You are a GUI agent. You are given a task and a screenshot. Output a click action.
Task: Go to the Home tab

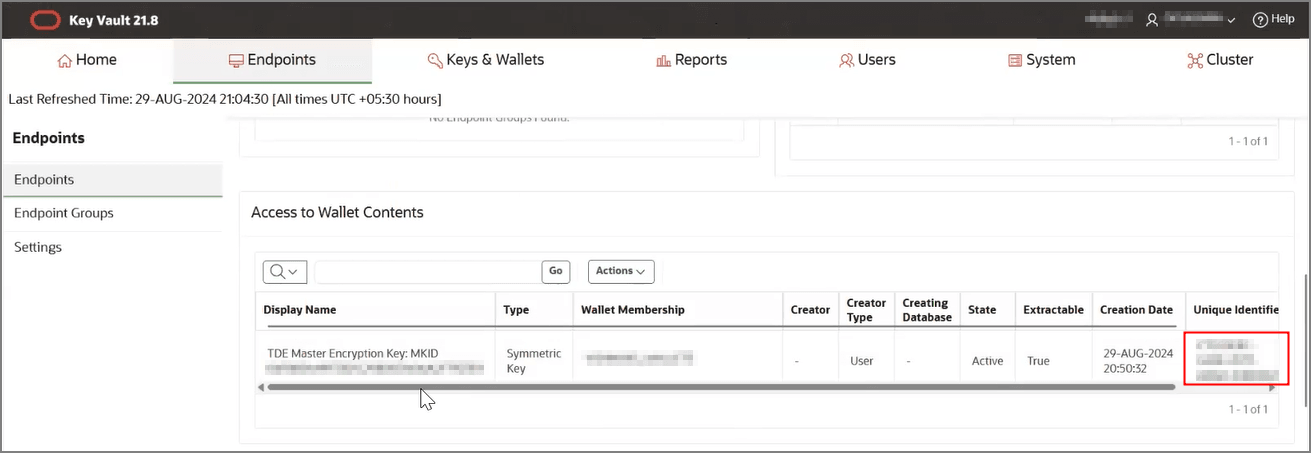tap(87, 60)
